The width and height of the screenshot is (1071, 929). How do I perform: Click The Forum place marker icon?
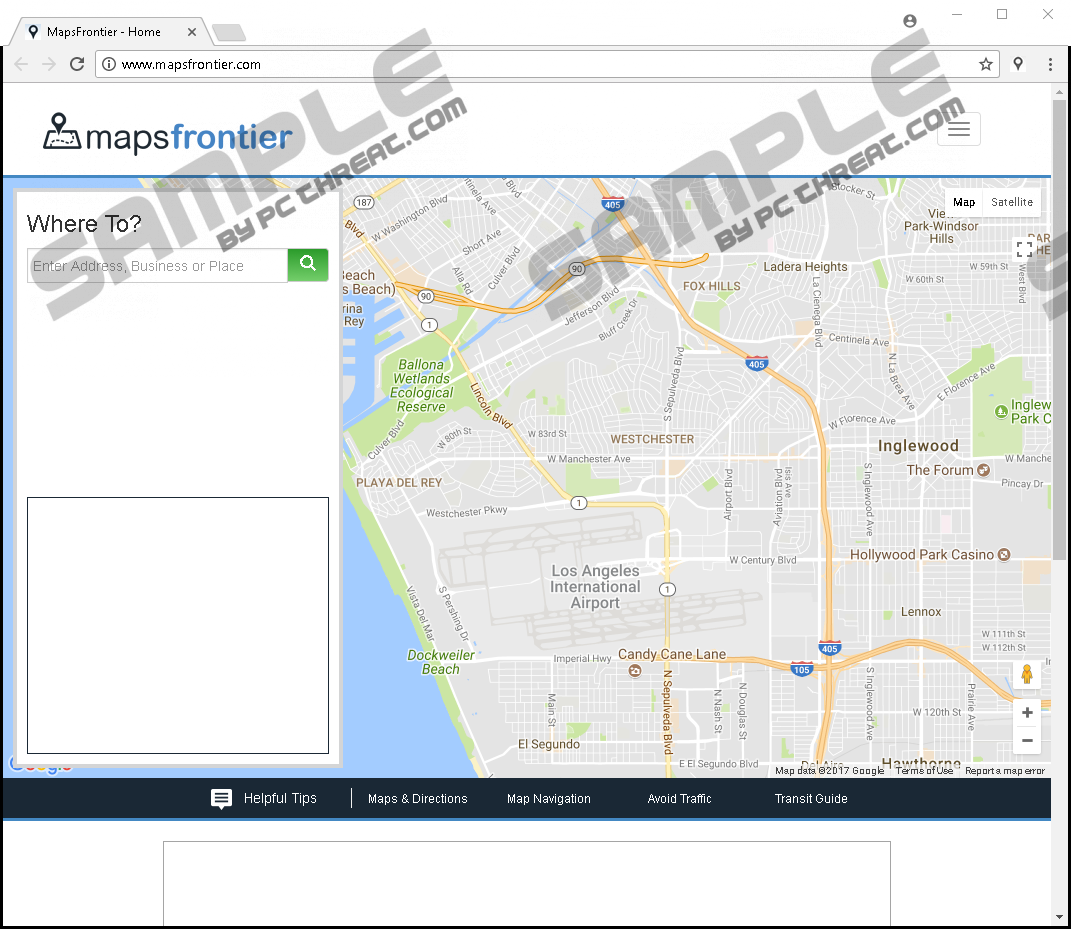click(984, 470)
